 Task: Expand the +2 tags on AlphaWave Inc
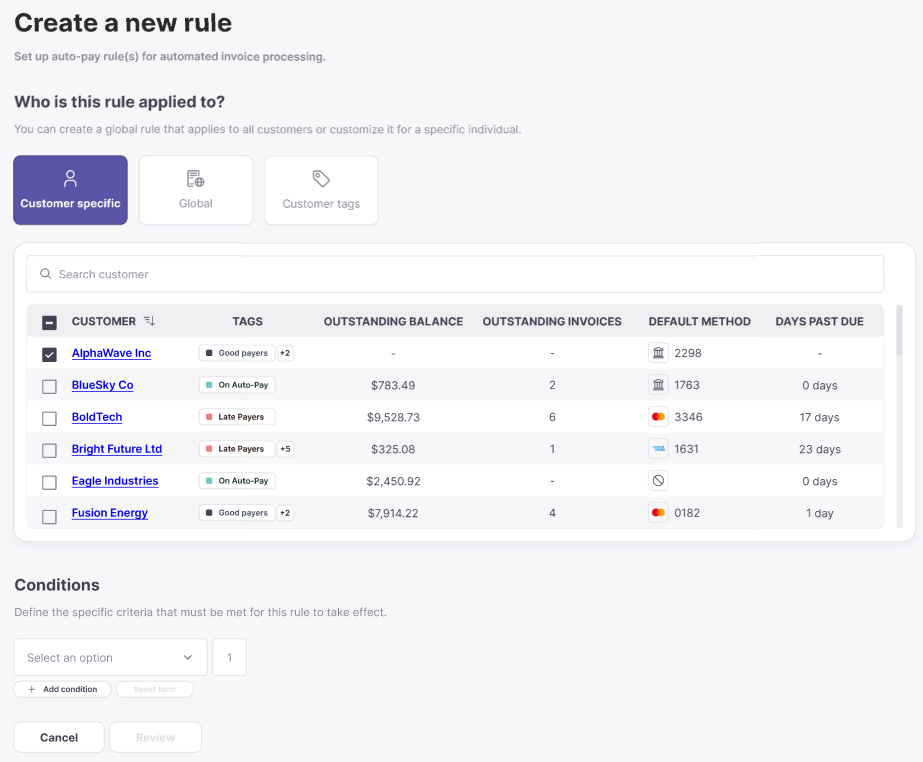tap(285, 353)
